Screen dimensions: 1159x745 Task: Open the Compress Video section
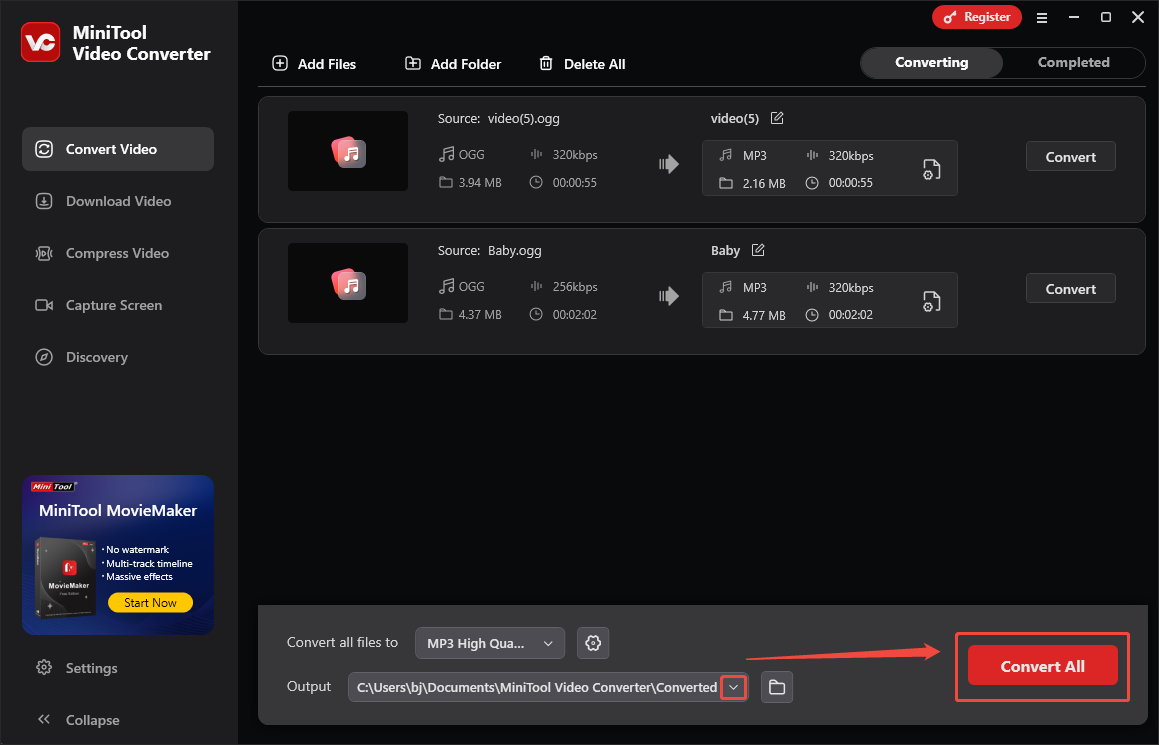click(x=118, y=254)
